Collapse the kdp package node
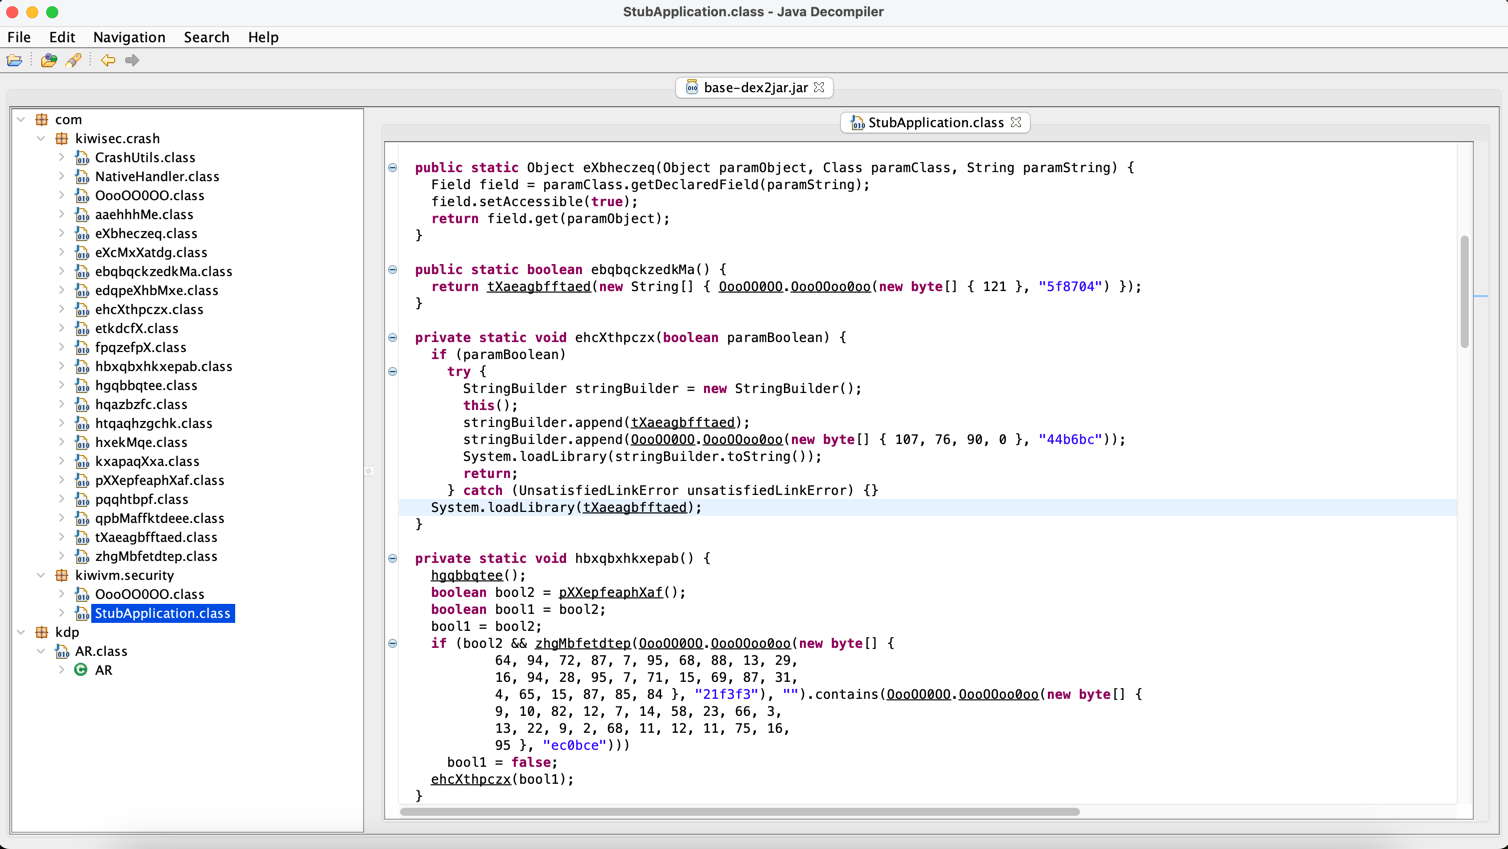1508x849 pixels. click(21, 632)
